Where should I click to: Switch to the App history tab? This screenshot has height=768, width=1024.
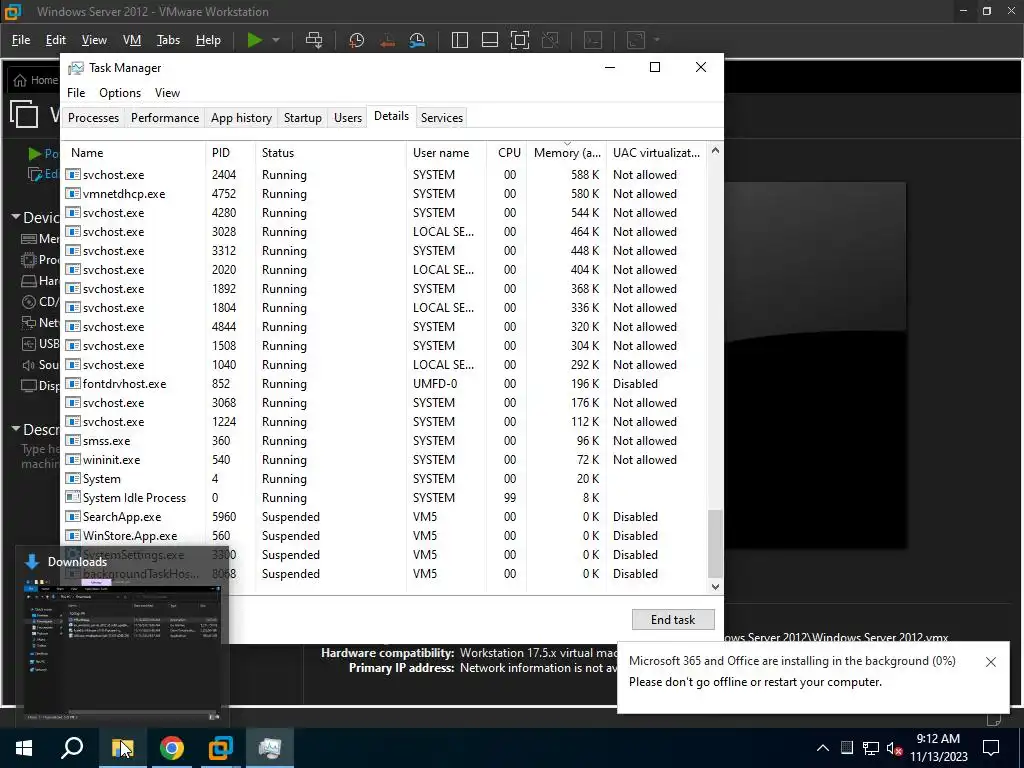coord(241,118)
